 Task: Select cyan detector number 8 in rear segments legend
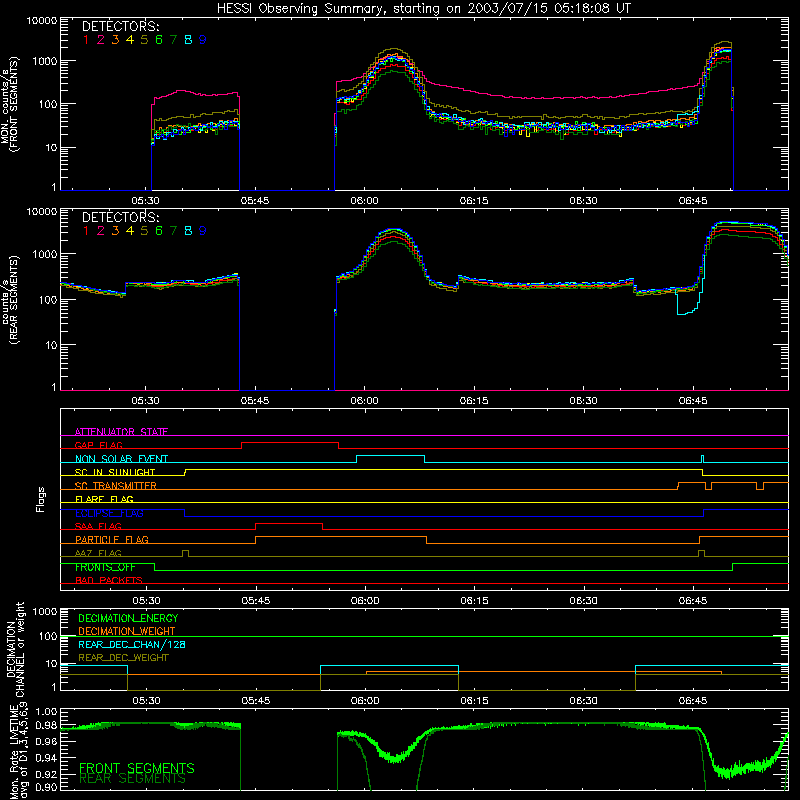tap(188, 231)
